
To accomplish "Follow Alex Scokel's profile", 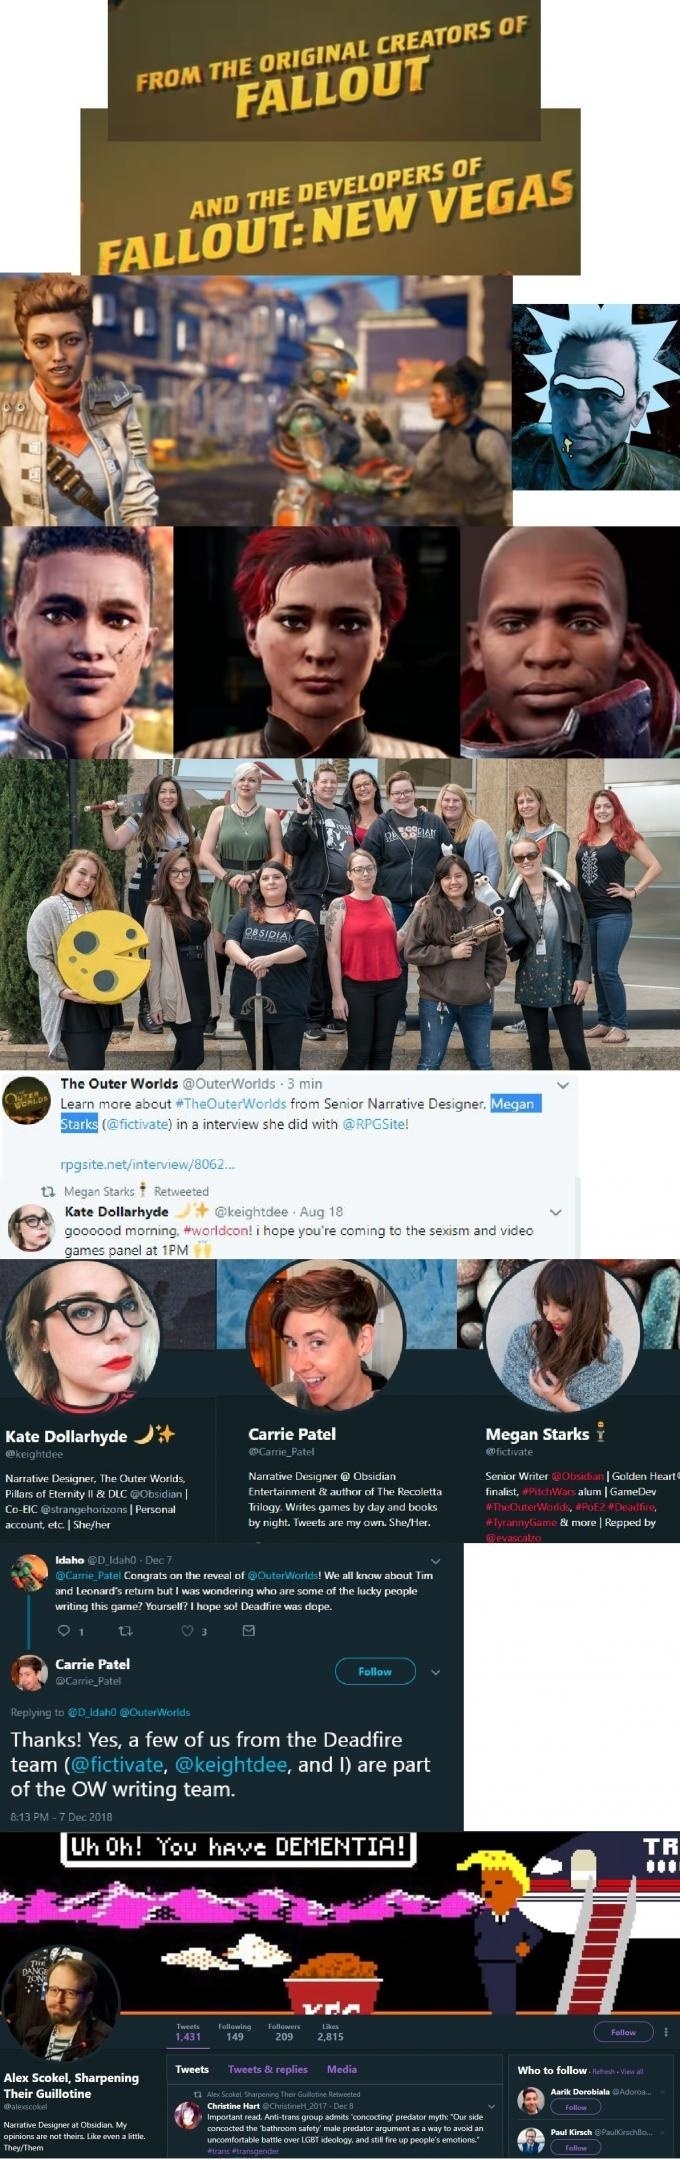I will coord(623,2031).
